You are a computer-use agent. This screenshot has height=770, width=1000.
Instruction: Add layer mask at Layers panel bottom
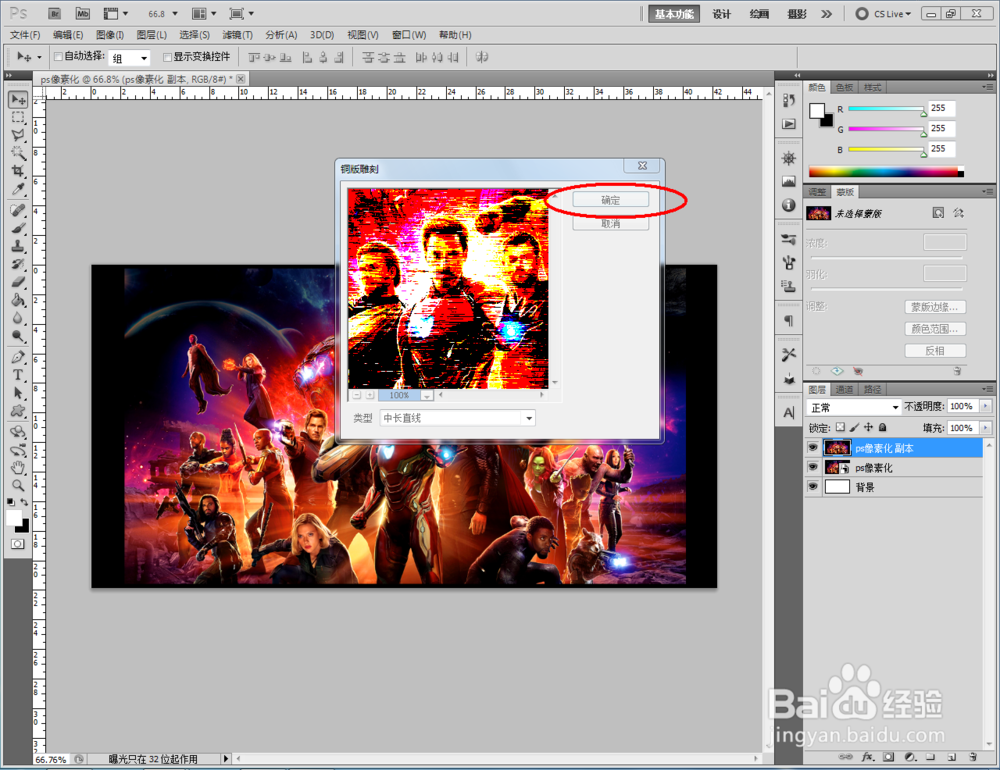[888, 757]
